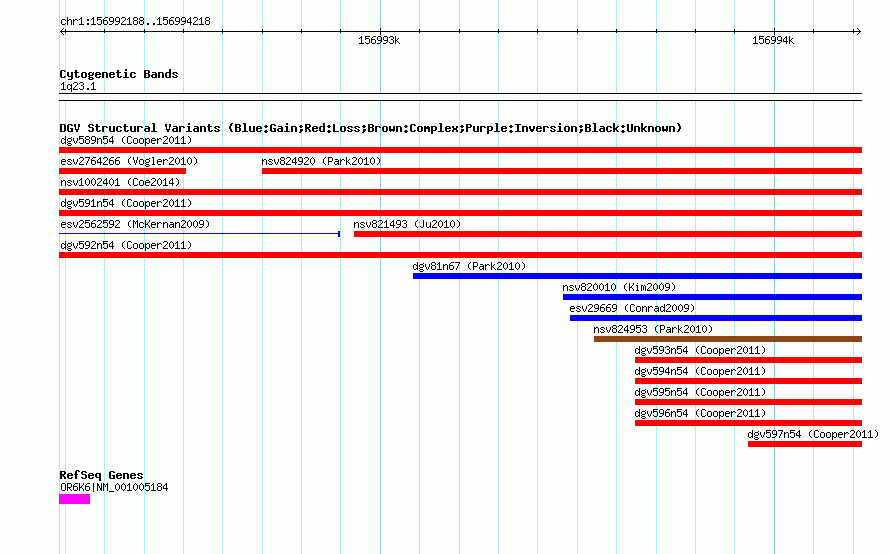Click the Cytogenetic Bands track title
The width and height of the screenshot is (890, 554).
click(119, 74)
